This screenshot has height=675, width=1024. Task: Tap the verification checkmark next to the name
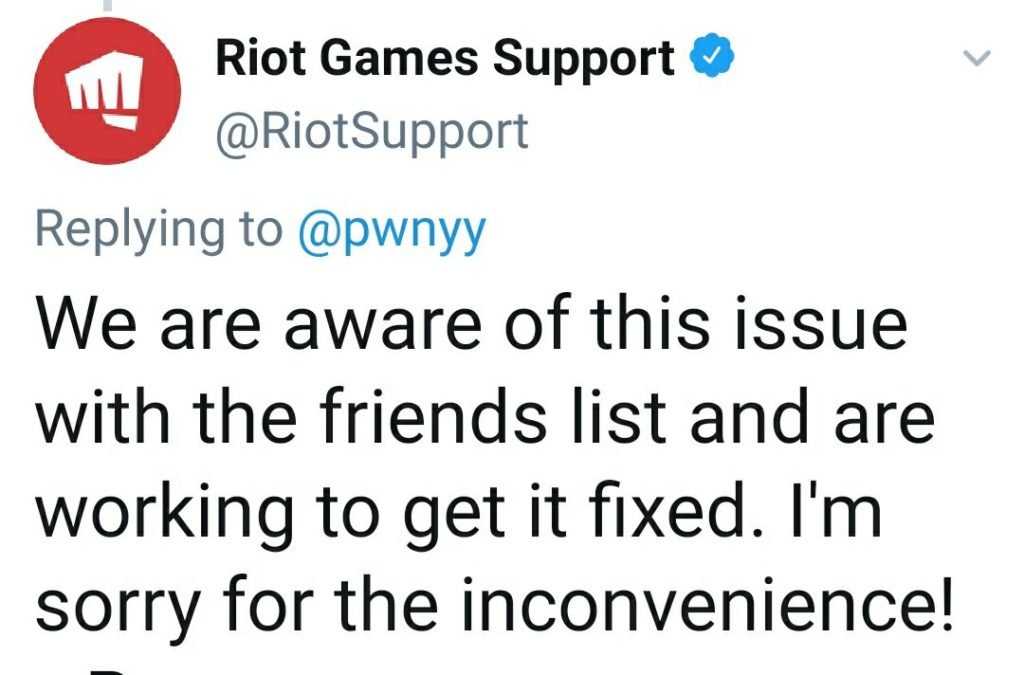click(713, 58)
